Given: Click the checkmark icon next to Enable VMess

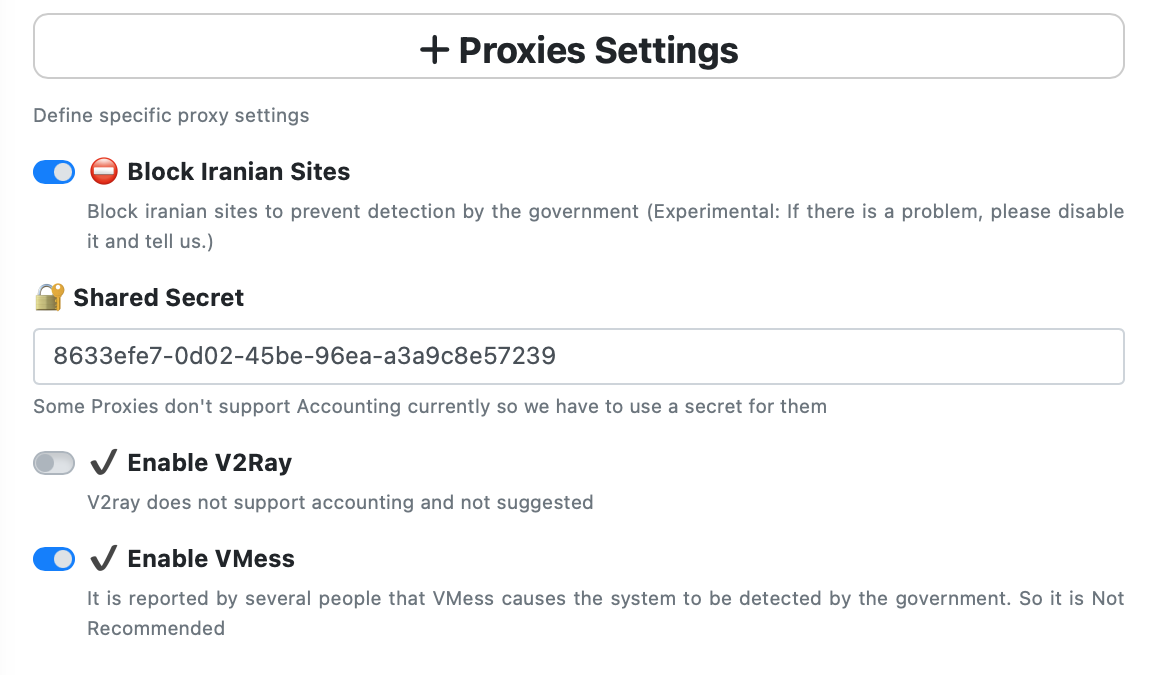Looking at the screenshot, I should 103,558.
